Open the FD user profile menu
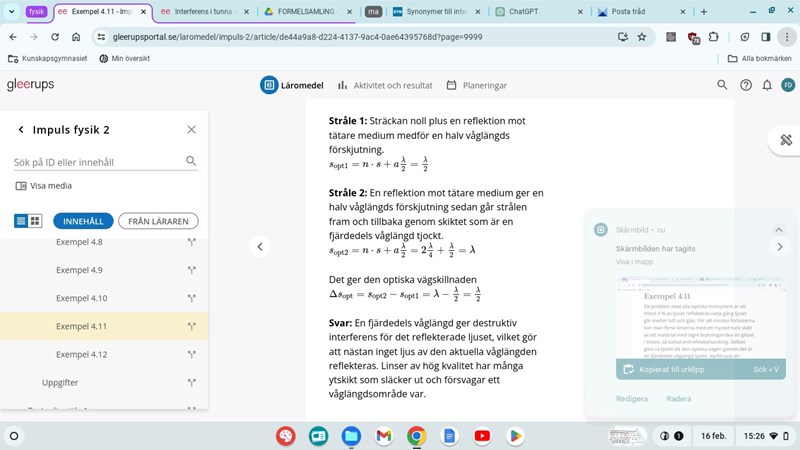Image resolution: width=800 pixels, height=450 pixels. (x=788, y=85)
